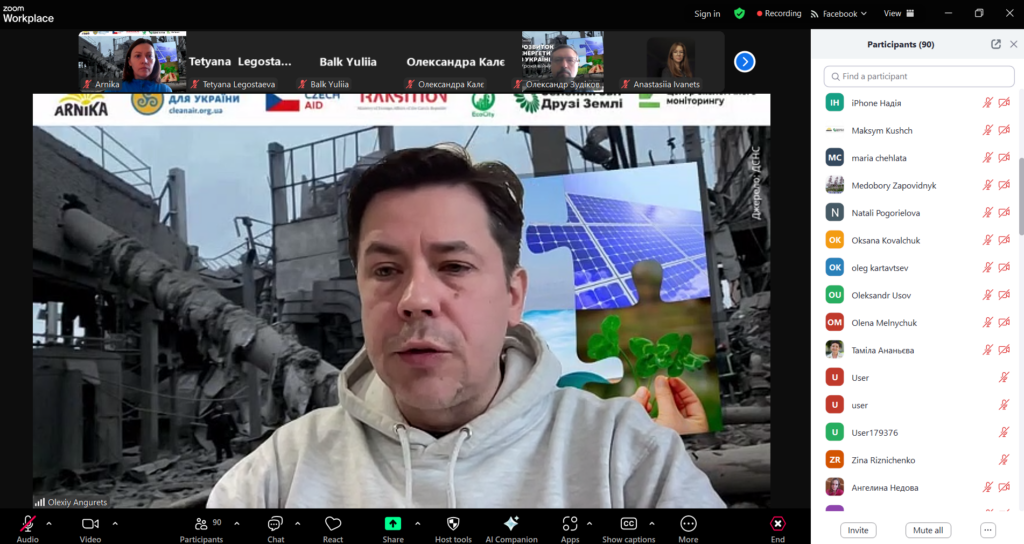This screenshot has width=1024, height=544.
Task: Open the More options ellipsis
Action: (688, 524)
